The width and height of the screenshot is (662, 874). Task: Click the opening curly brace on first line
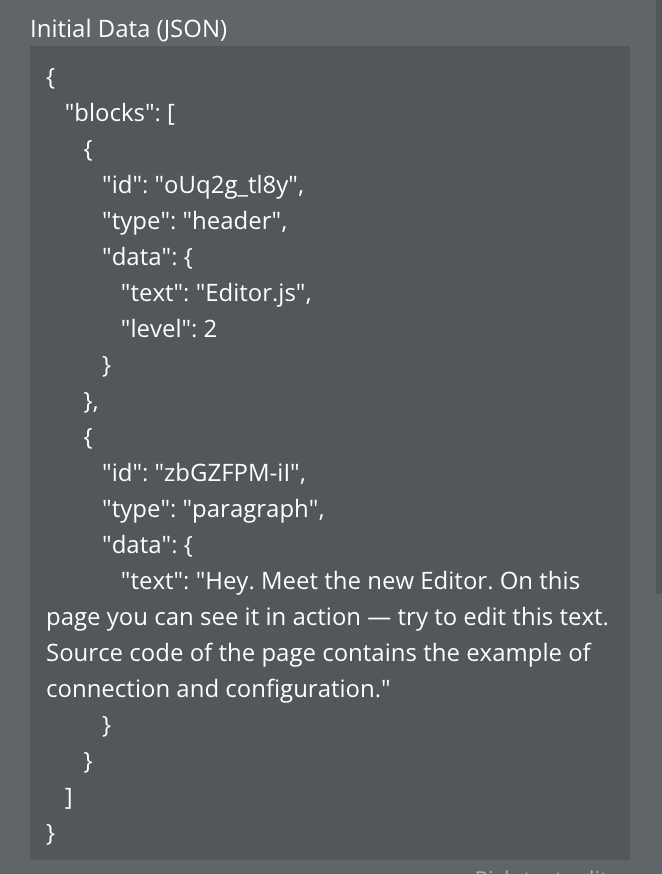50,77
